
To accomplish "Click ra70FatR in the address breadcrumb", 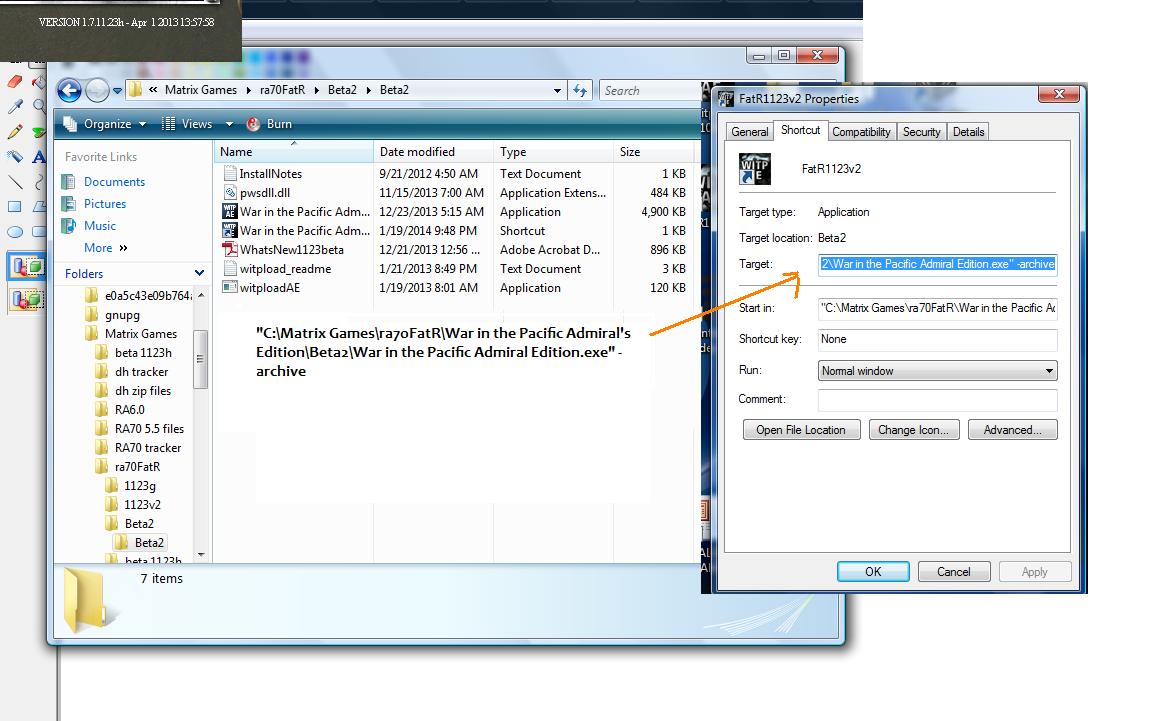I will tap(282, 89).
